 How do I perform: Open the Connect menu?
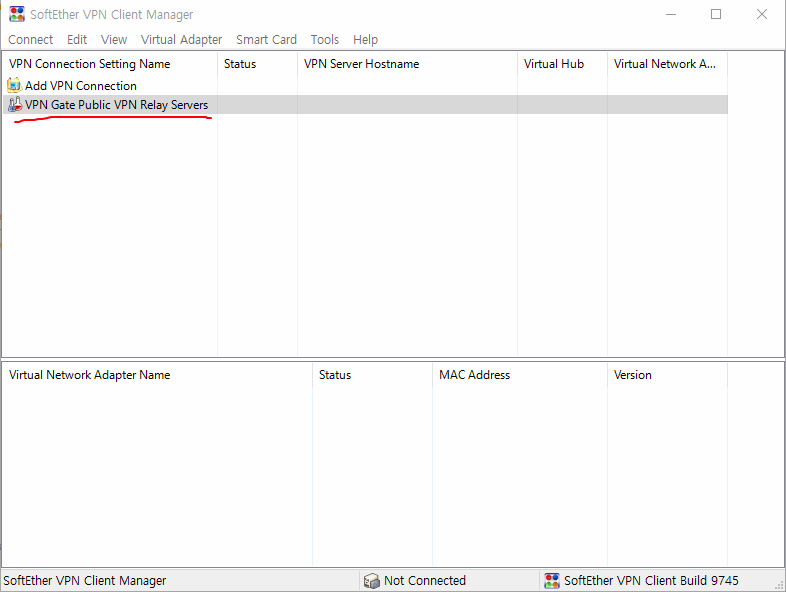click(x=31, y=40)
